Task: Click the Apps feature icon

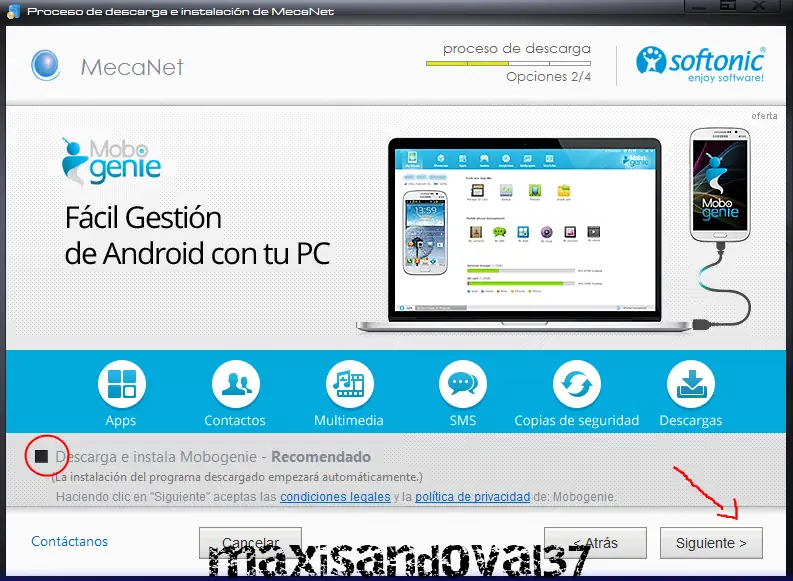Action: coord(121,384)
